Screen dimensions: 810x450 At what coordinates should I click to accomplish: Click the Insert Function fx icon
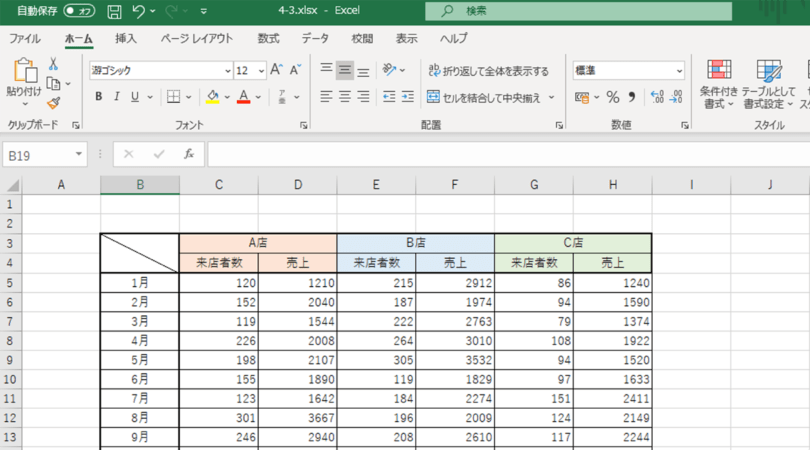point(188,155)
